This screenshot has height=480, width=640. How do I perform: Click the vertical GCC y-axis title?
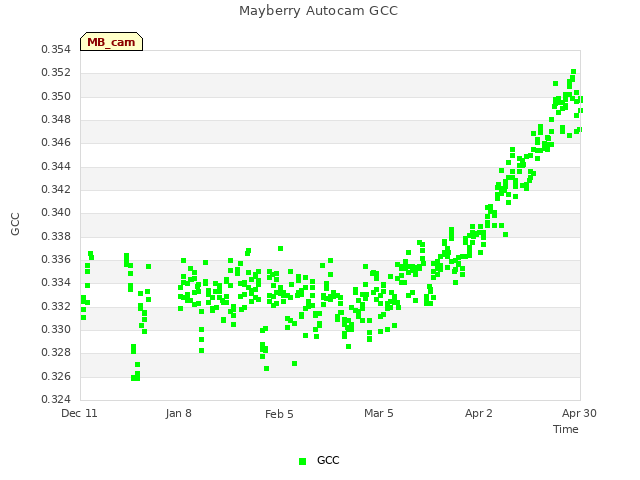15,224
